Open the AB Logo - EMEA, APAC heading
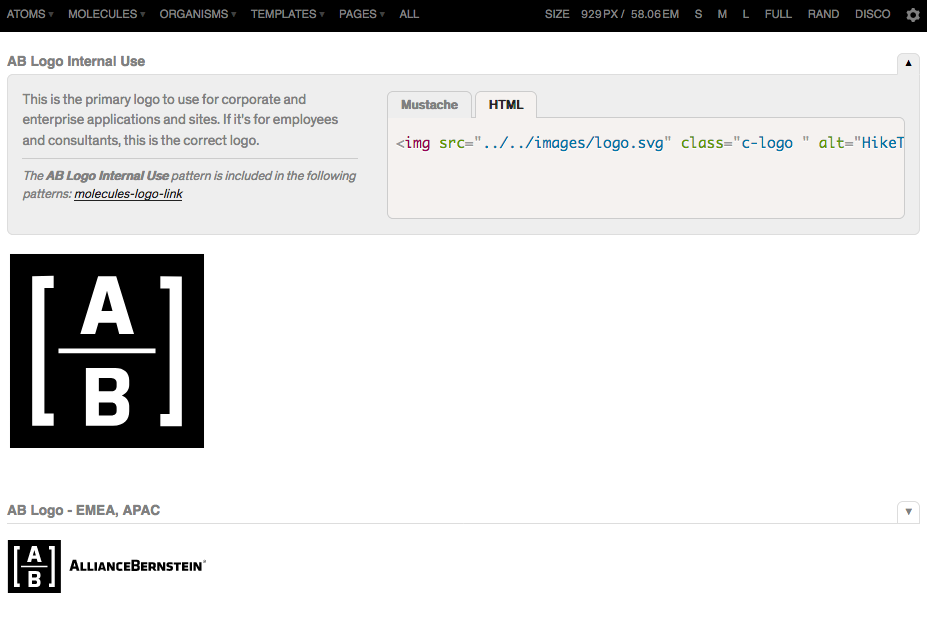This screenshot has height=623, width=927. coord(83,510)
